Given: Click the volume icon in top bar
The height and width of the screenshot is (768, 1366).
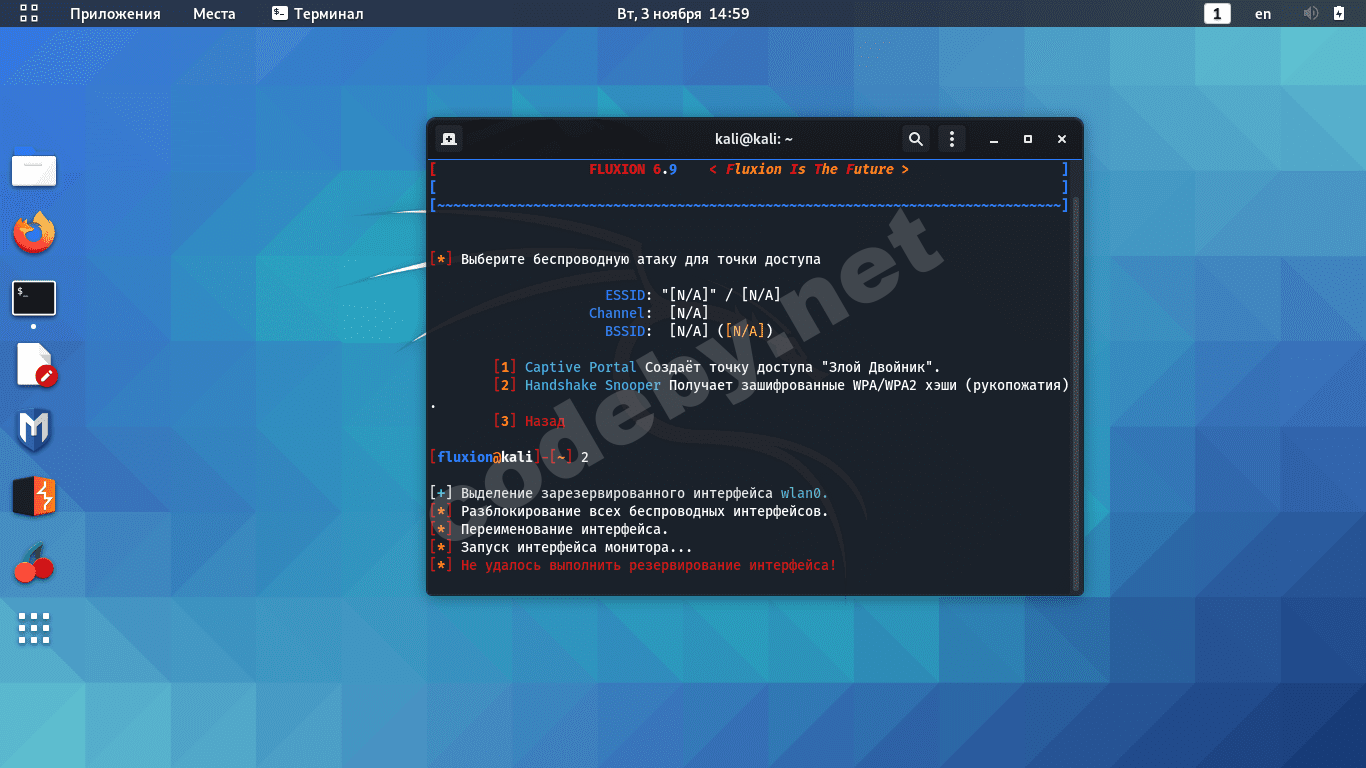Looking at the screenshot, I should (1311, 13).
